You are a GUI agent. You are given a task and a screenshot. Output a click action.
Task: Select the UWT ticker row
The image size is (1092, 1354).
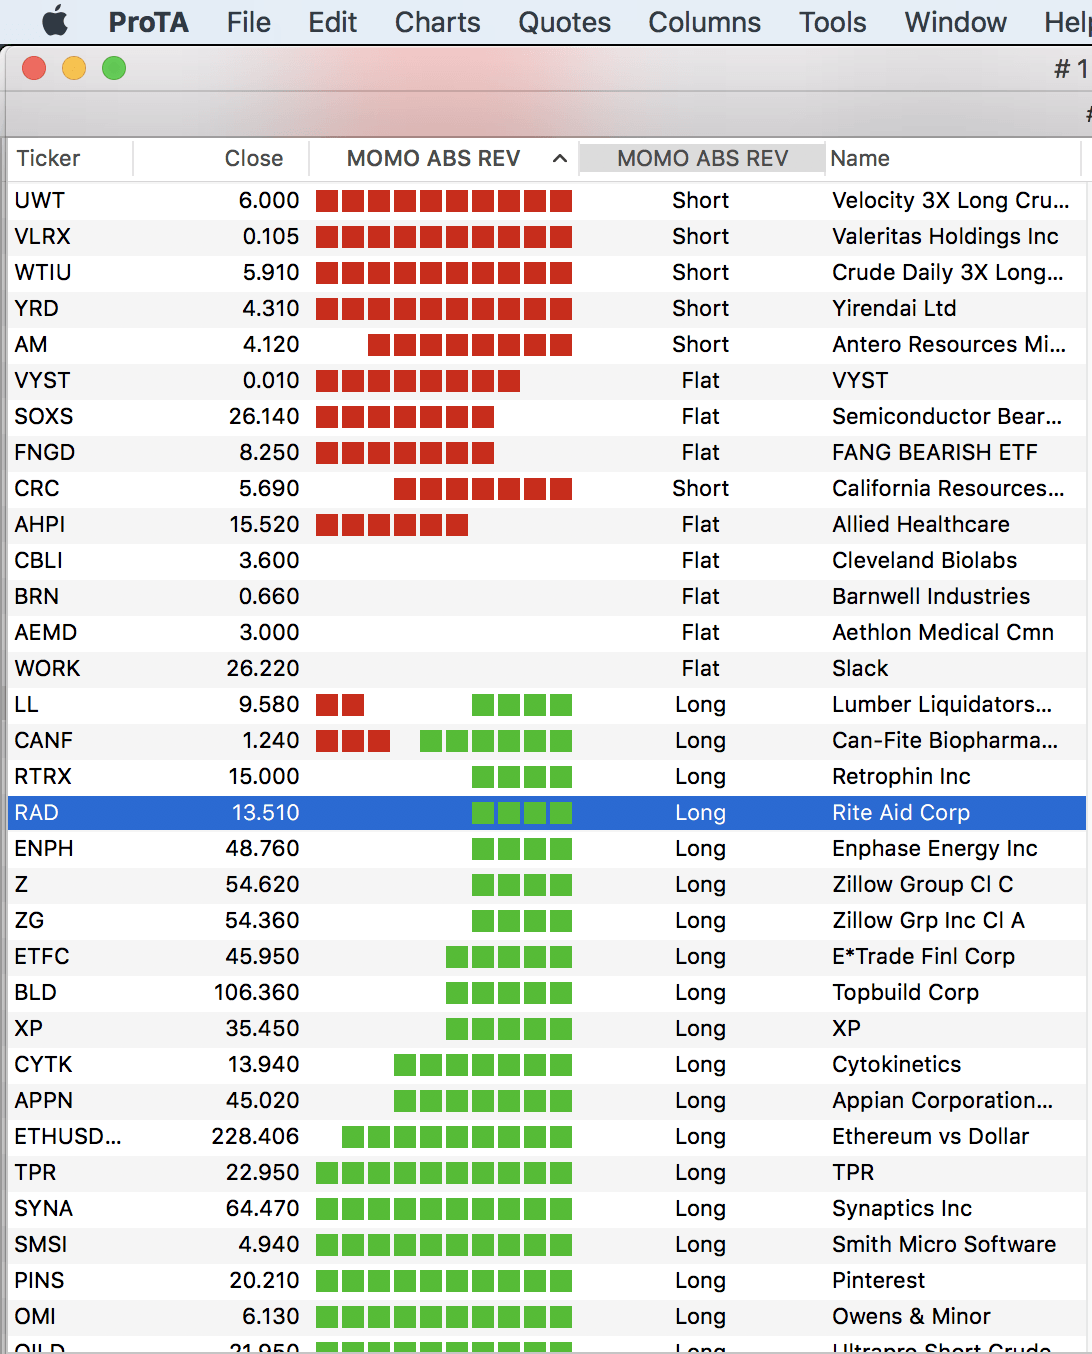(547, 200)
